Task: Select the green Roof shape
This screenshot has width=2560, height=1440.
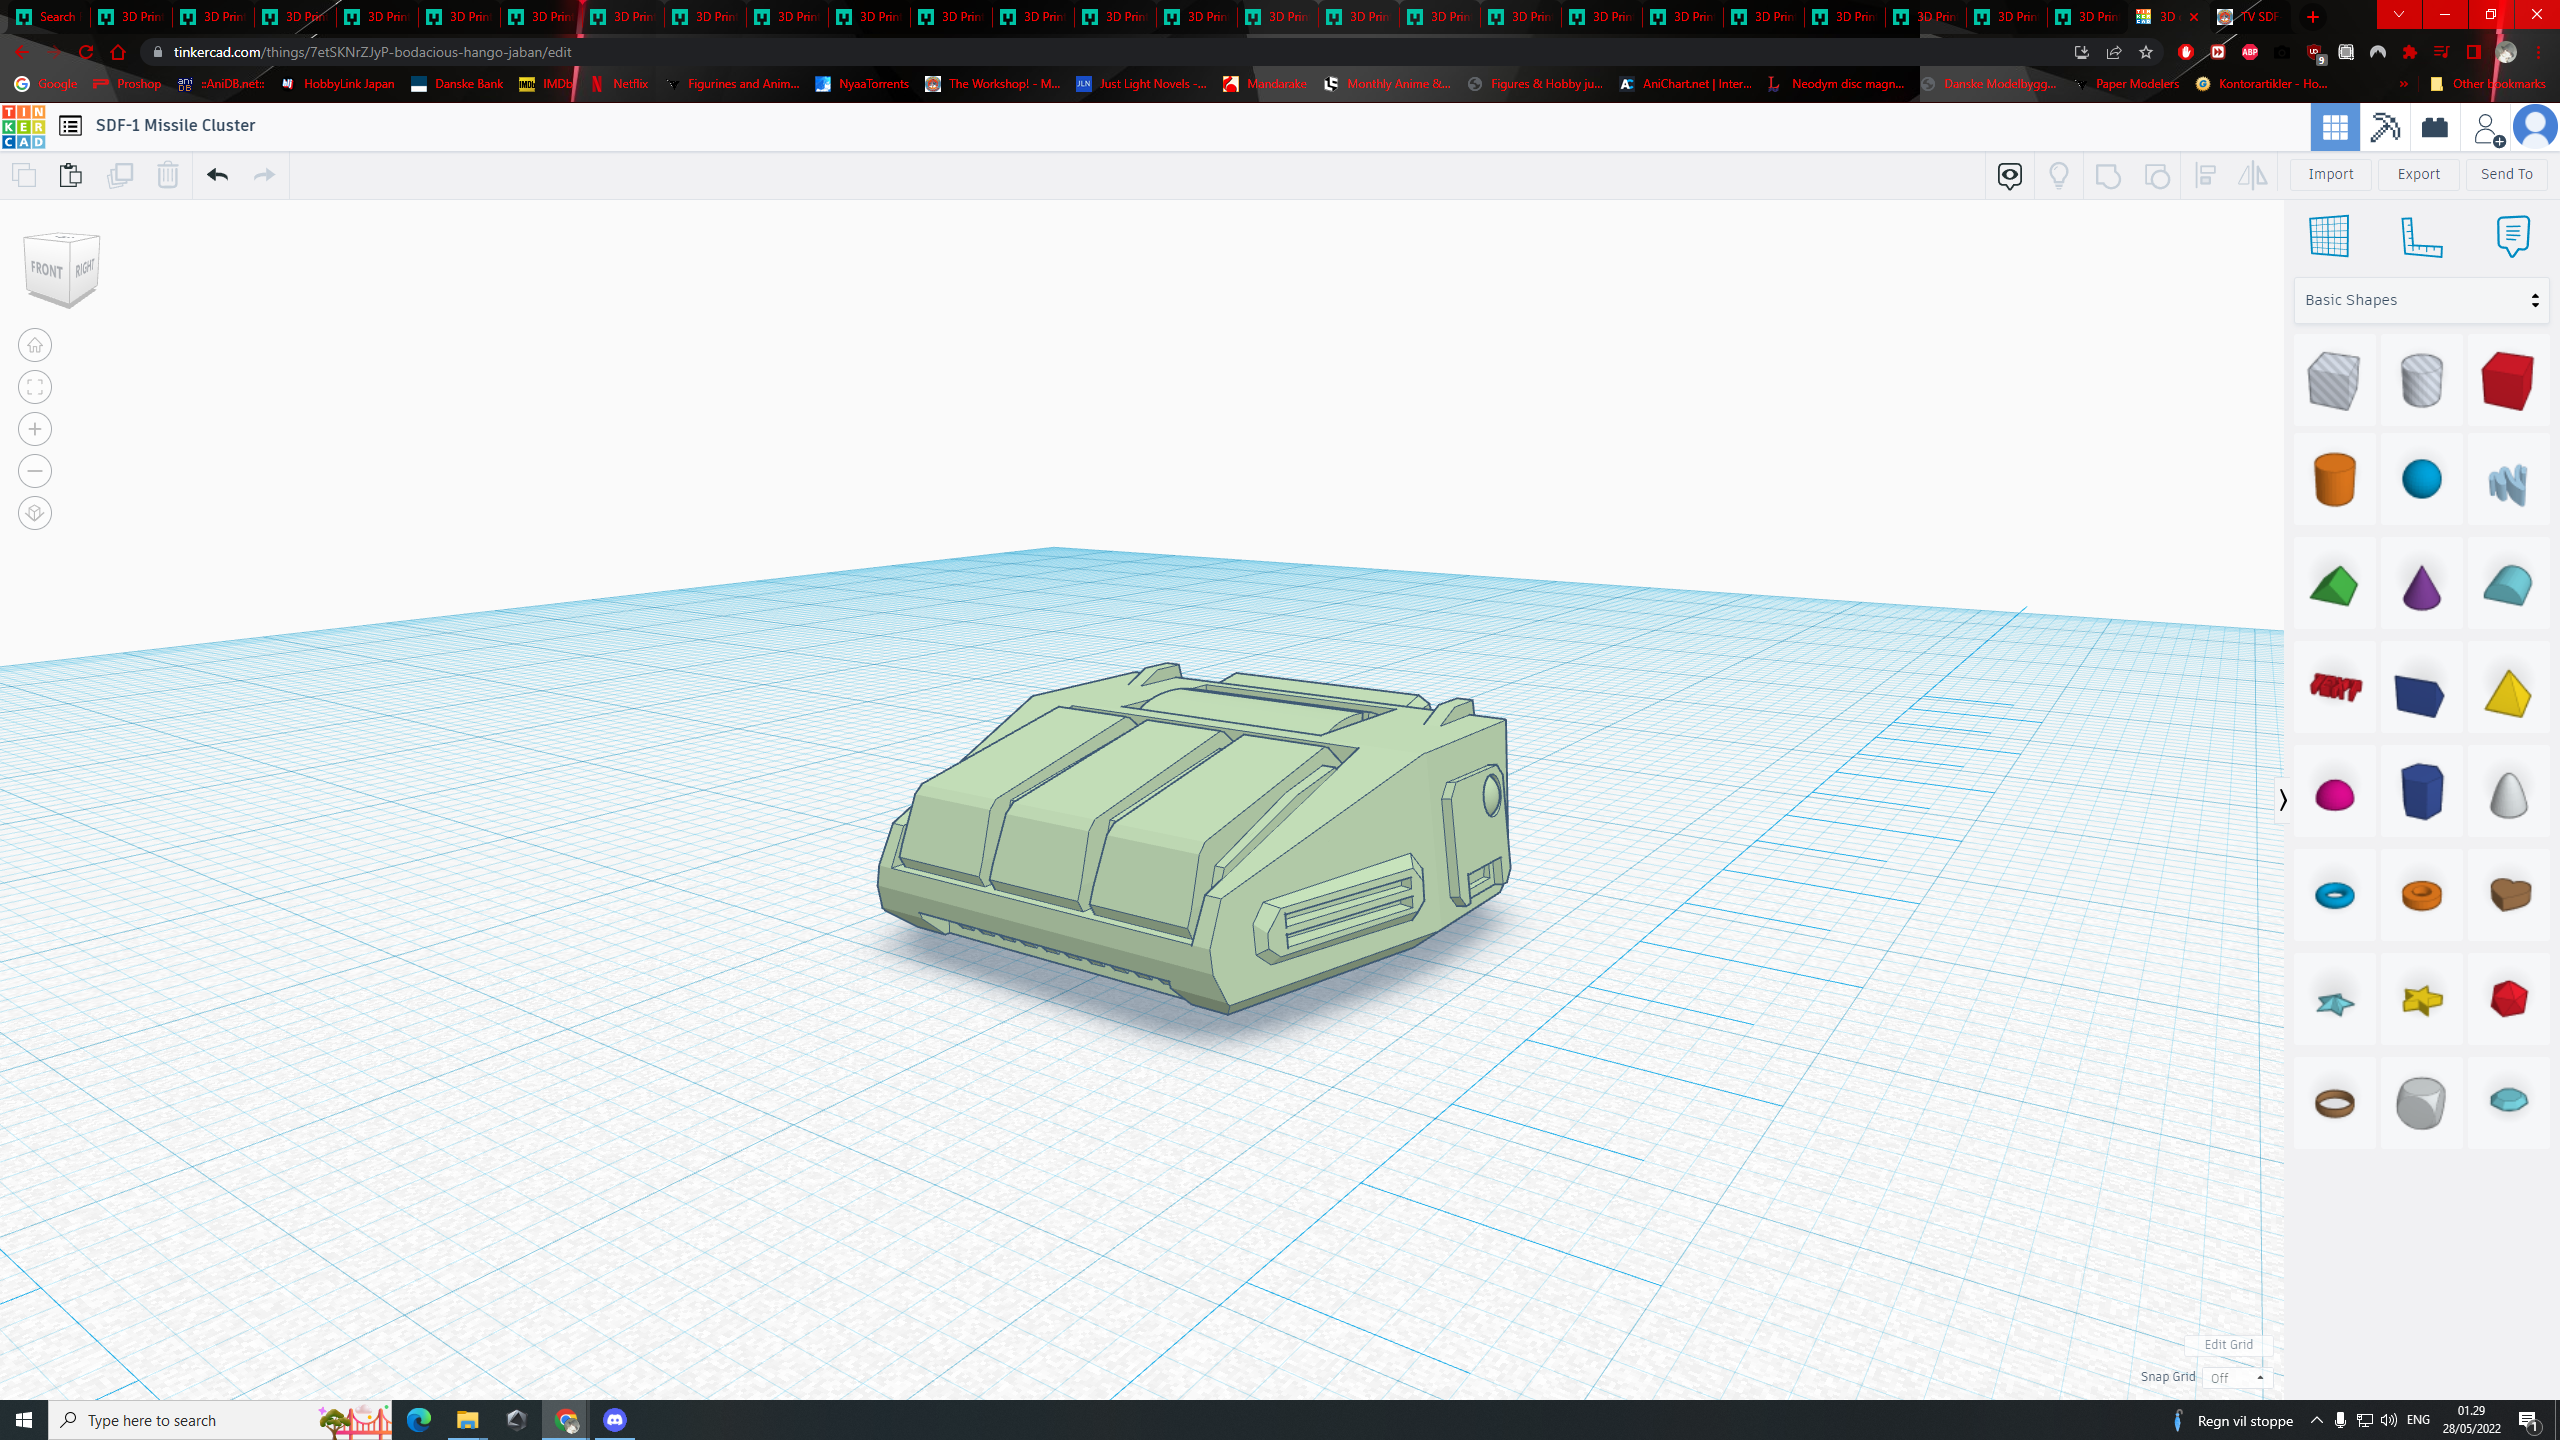Action: [2334, 586]
